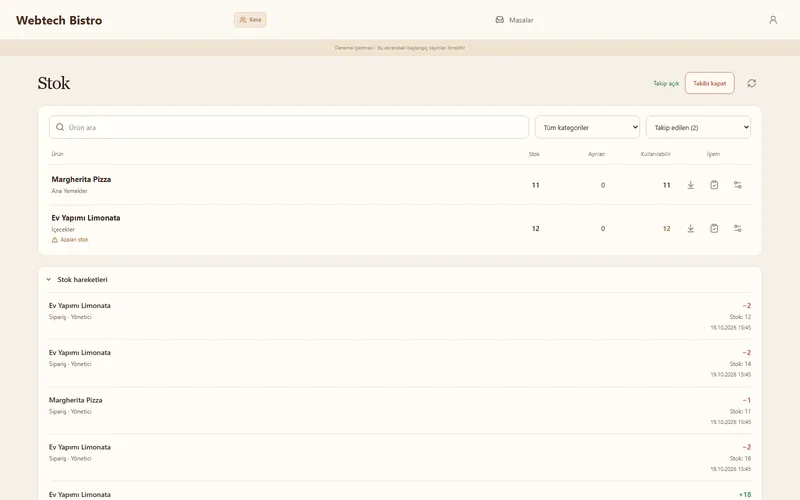This screenshot has height=500, width=800.
Task: Click the Ayrılan column header
Action: (596, 154)
